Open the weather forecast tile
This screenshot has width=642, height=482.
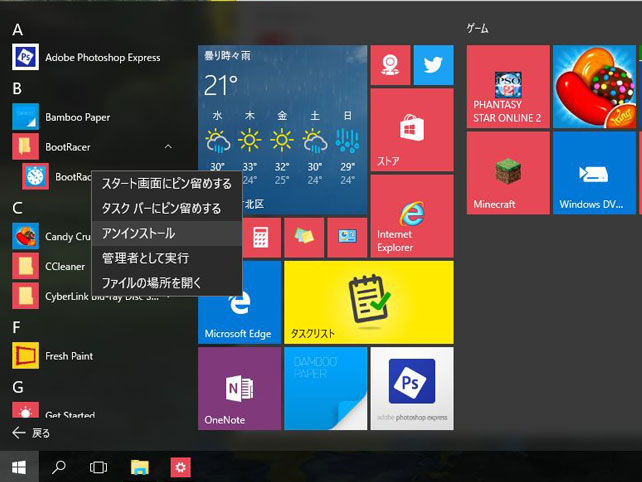point(283,128)
